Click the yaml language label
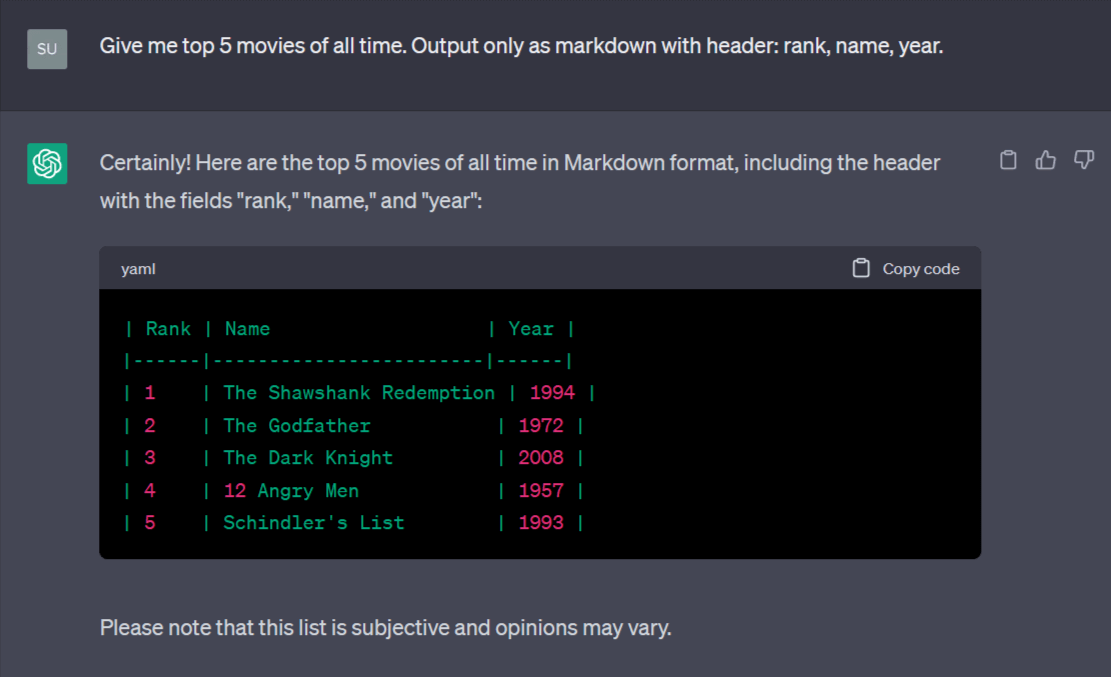1111x677 pixels. (x=138, y=269)
